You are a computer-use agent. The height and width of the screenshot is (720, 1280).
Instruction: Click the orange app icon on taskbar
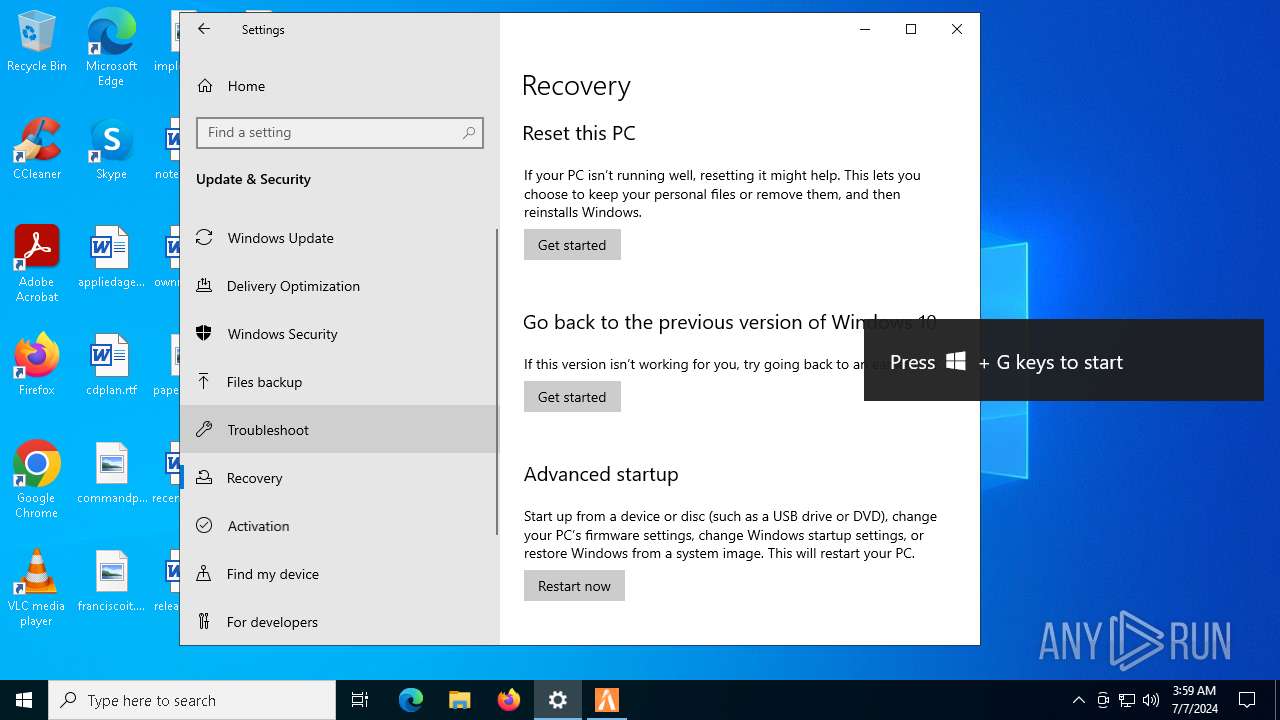(607, 700)
